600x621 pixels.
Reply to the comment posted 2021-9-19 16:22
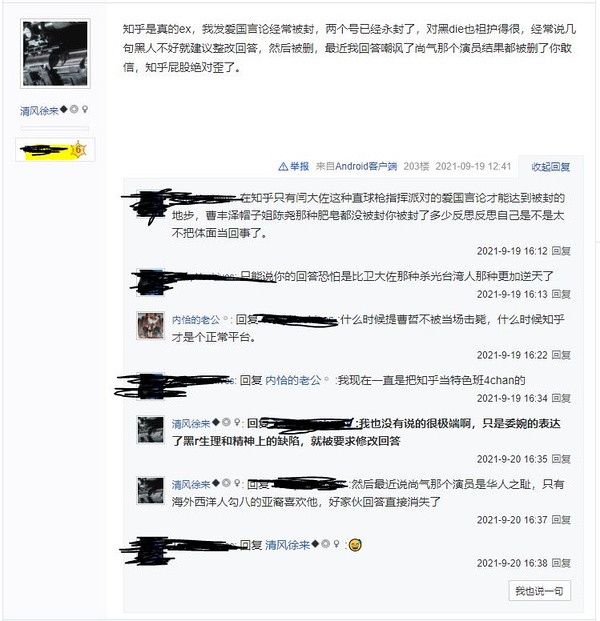[561, 355]
